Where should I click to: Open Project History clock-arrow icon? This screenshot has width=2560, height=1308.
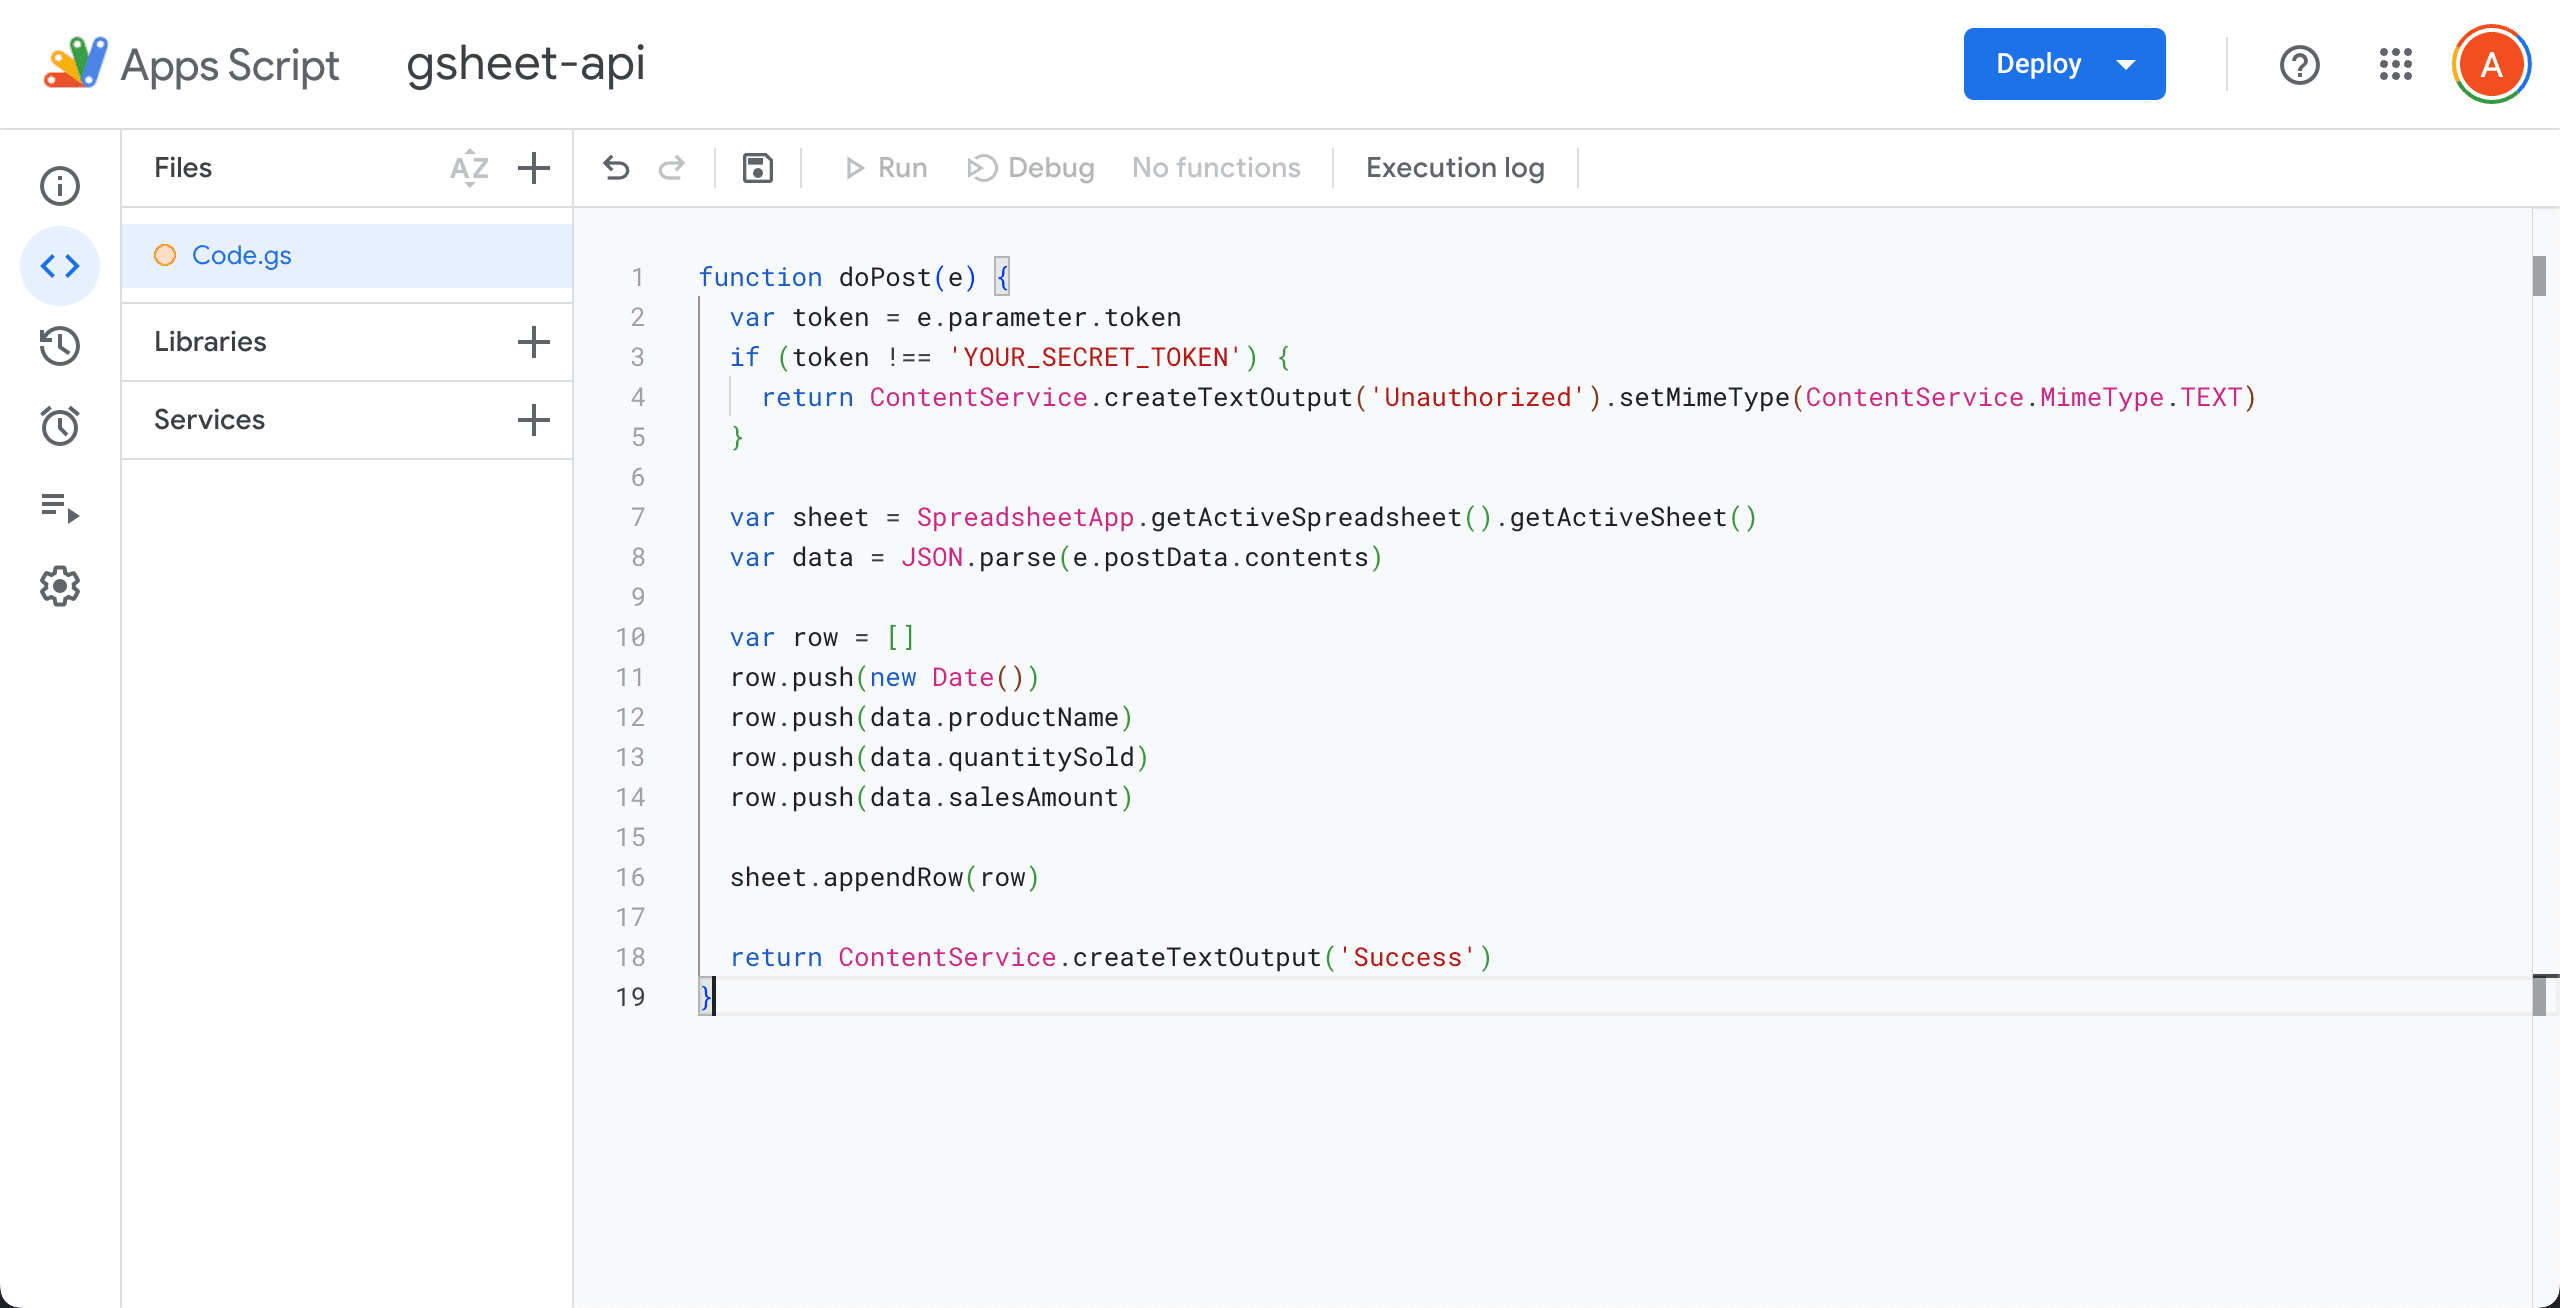[x=60, y=346]
